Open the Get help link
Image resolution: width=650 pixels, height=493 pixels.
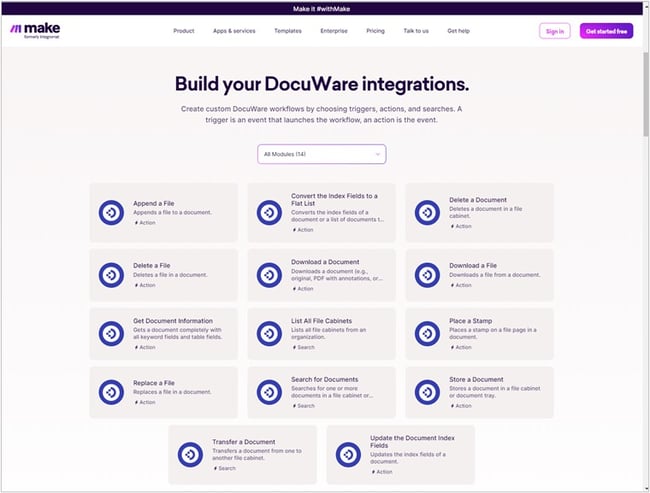[458, 31]
